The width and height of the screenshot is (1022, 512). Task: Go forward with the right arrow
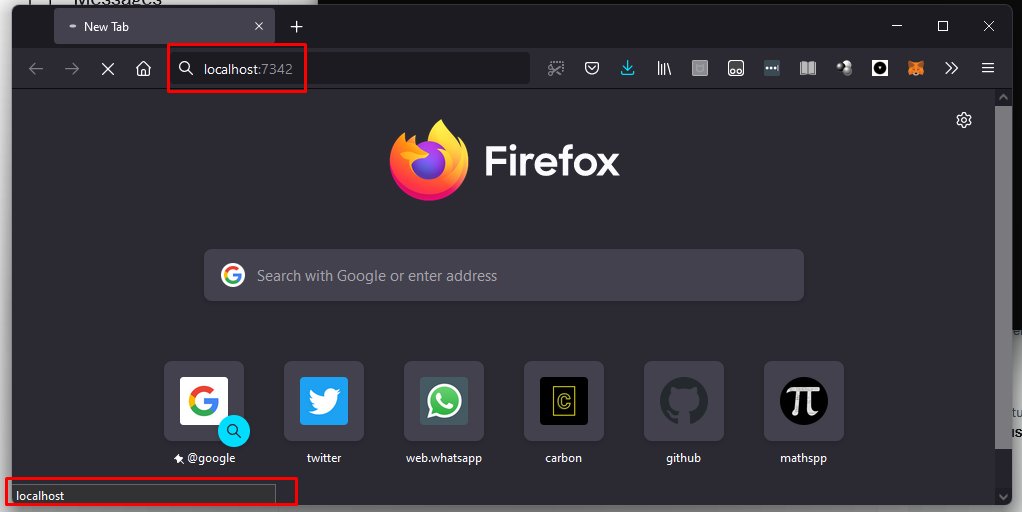(72, 68)
